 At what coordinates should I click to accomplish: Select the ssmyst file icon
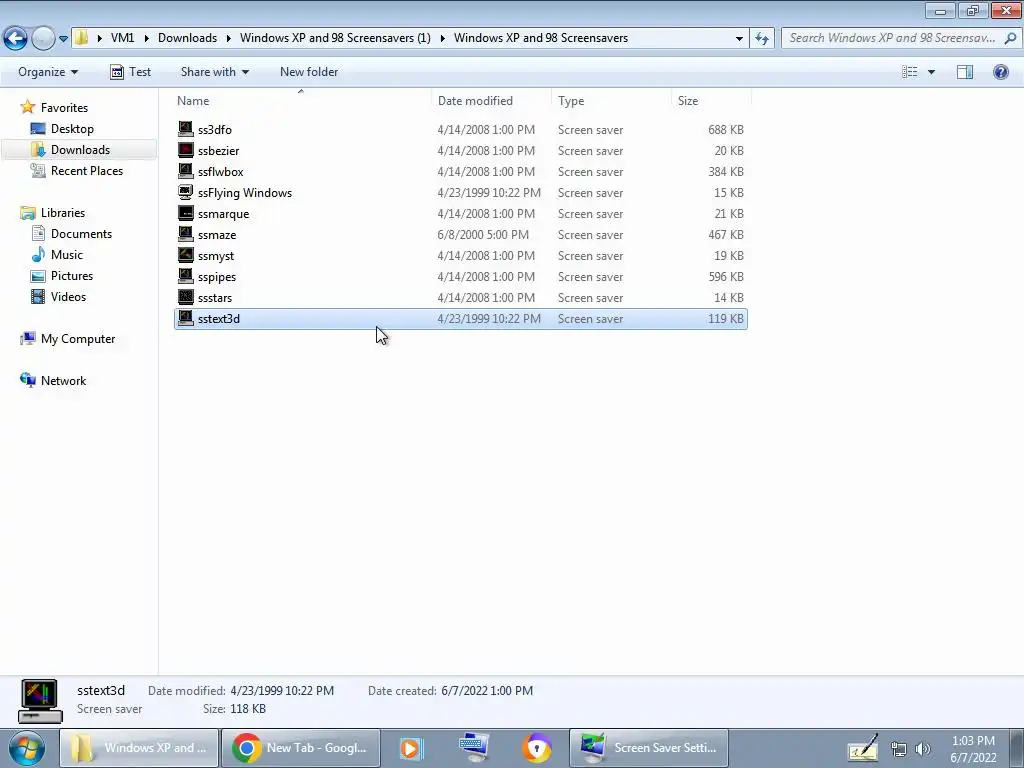click(186, 255)
